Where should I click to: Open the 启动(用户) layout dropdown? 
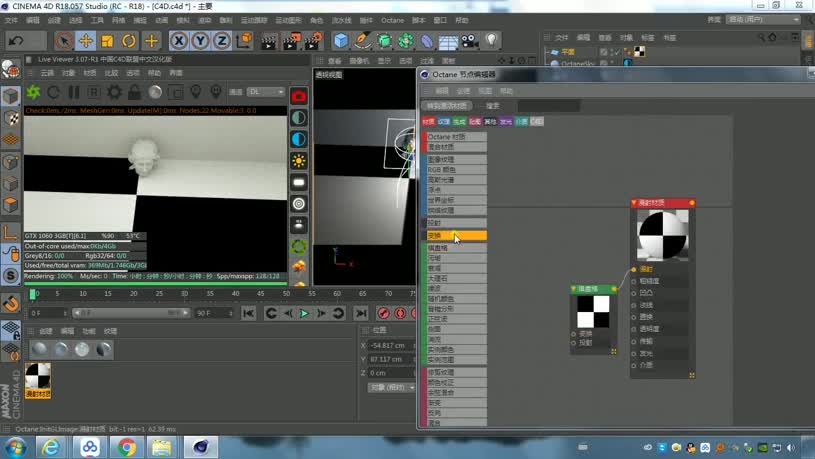coord(763,20)
